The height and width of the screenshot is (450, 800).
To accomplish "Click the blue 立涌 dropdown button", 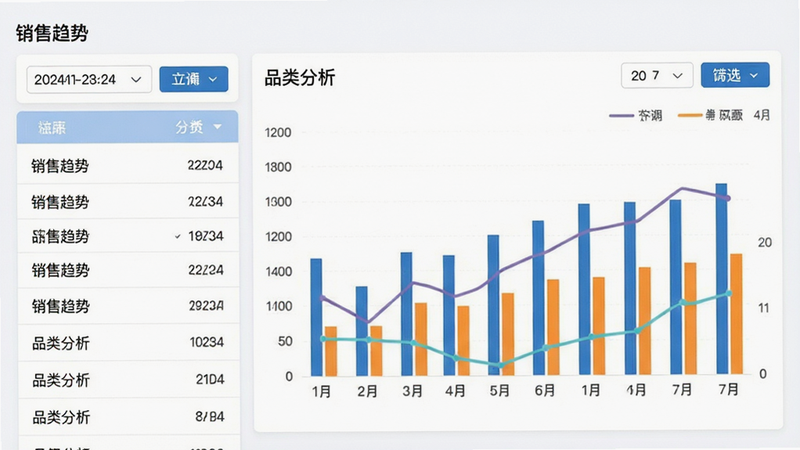I will (194, 80).
